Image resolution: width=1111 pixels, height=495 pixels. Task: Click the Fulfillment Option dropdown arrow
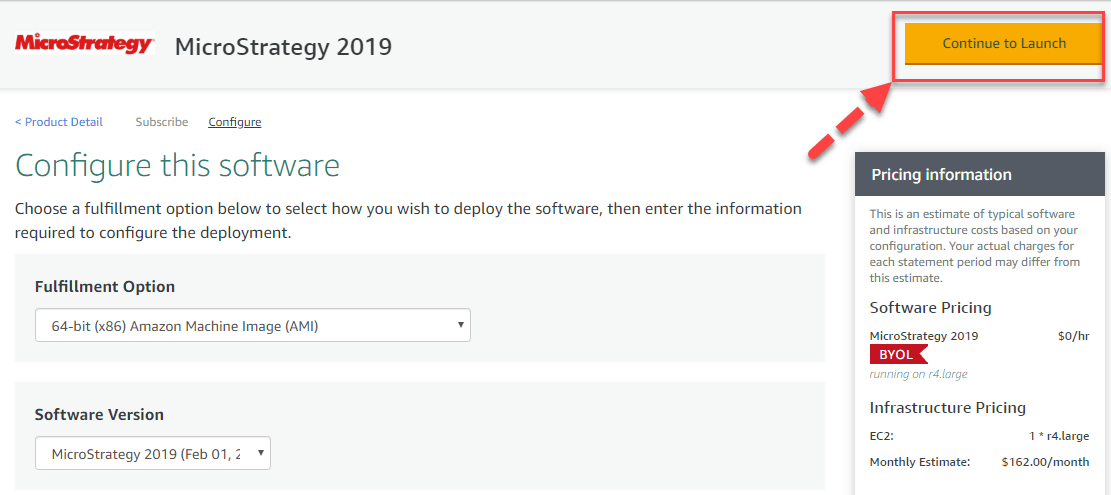(x=460, y=325)
